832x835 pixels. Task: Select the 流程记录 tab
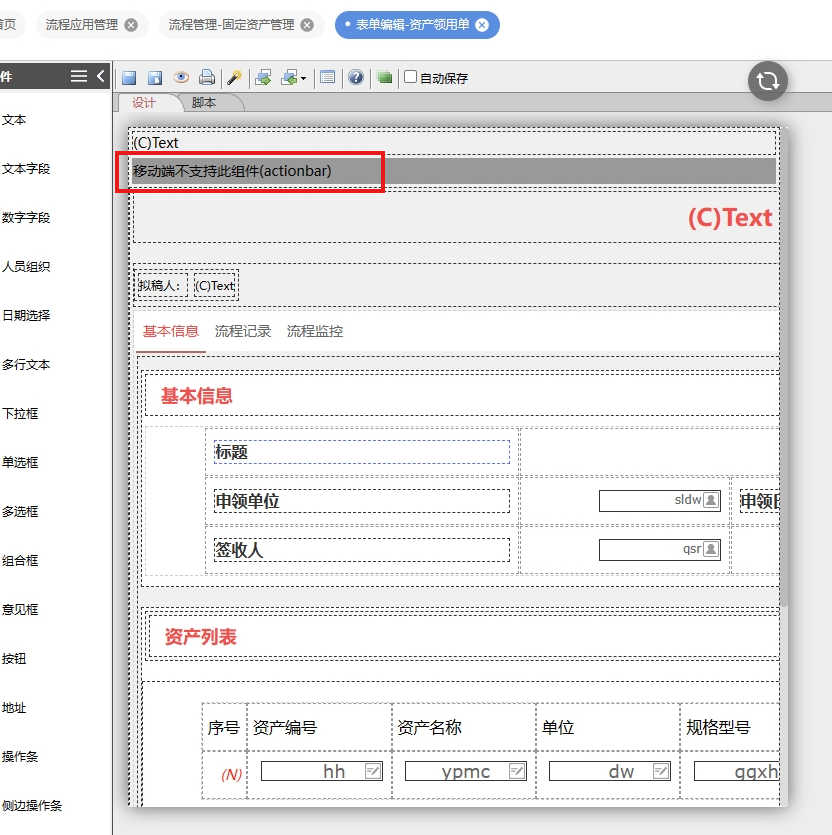243,331
